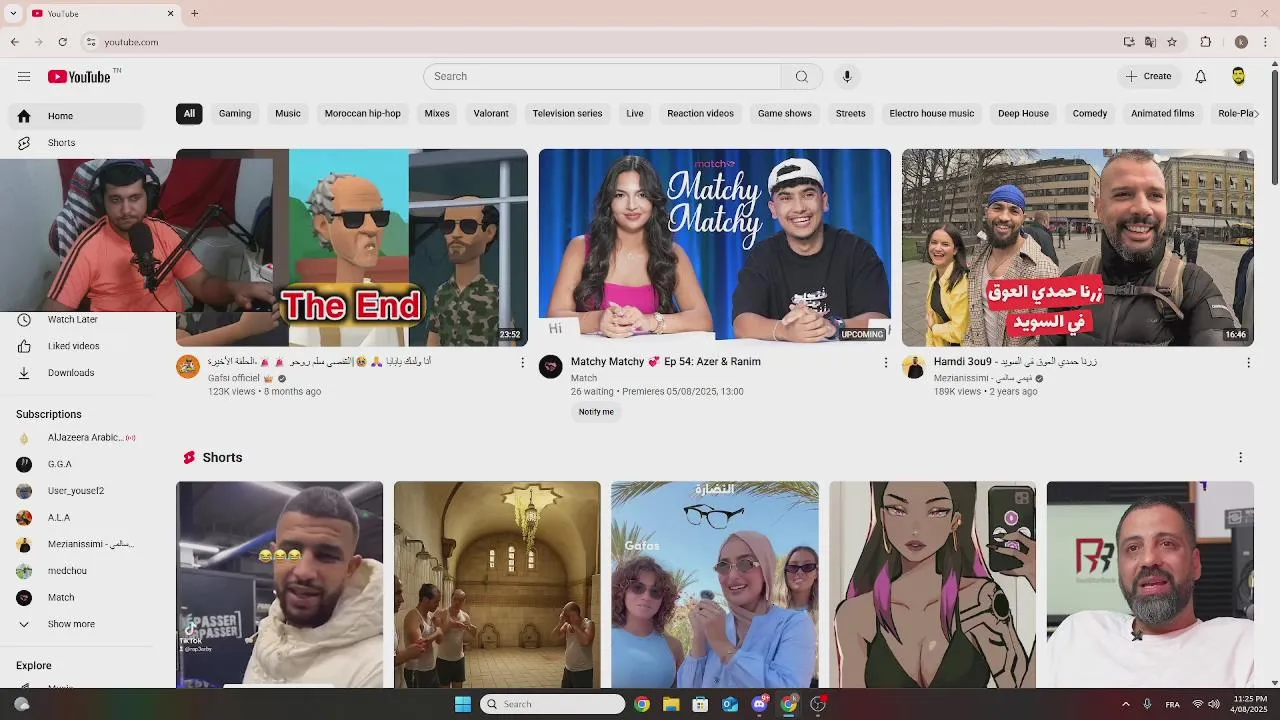This screenshot has height=720, width=1280.
Task: Open File Explorer from the taskbar
Action: coord(671,704)
